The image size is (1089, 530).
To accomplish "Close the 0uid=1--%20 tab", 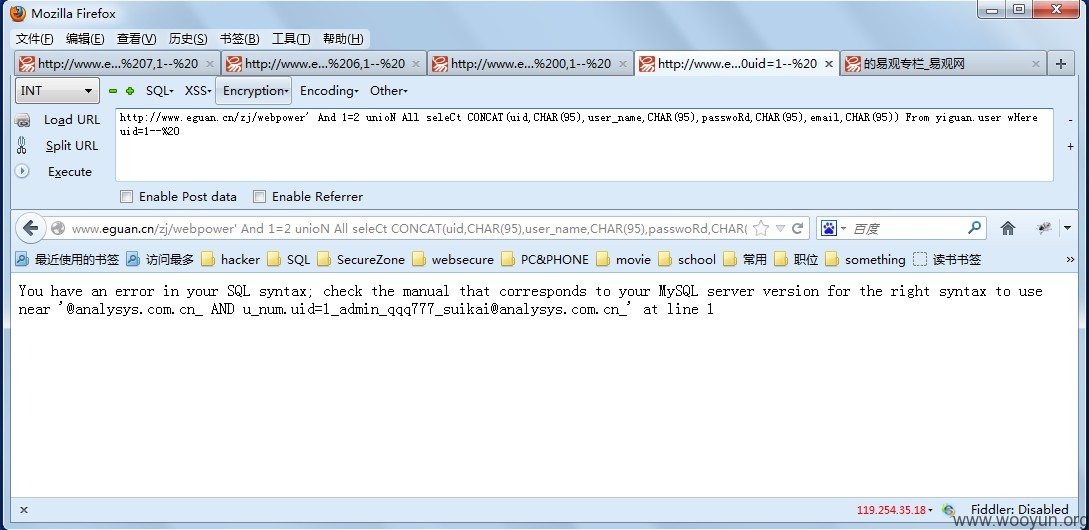I will (829, 64).
